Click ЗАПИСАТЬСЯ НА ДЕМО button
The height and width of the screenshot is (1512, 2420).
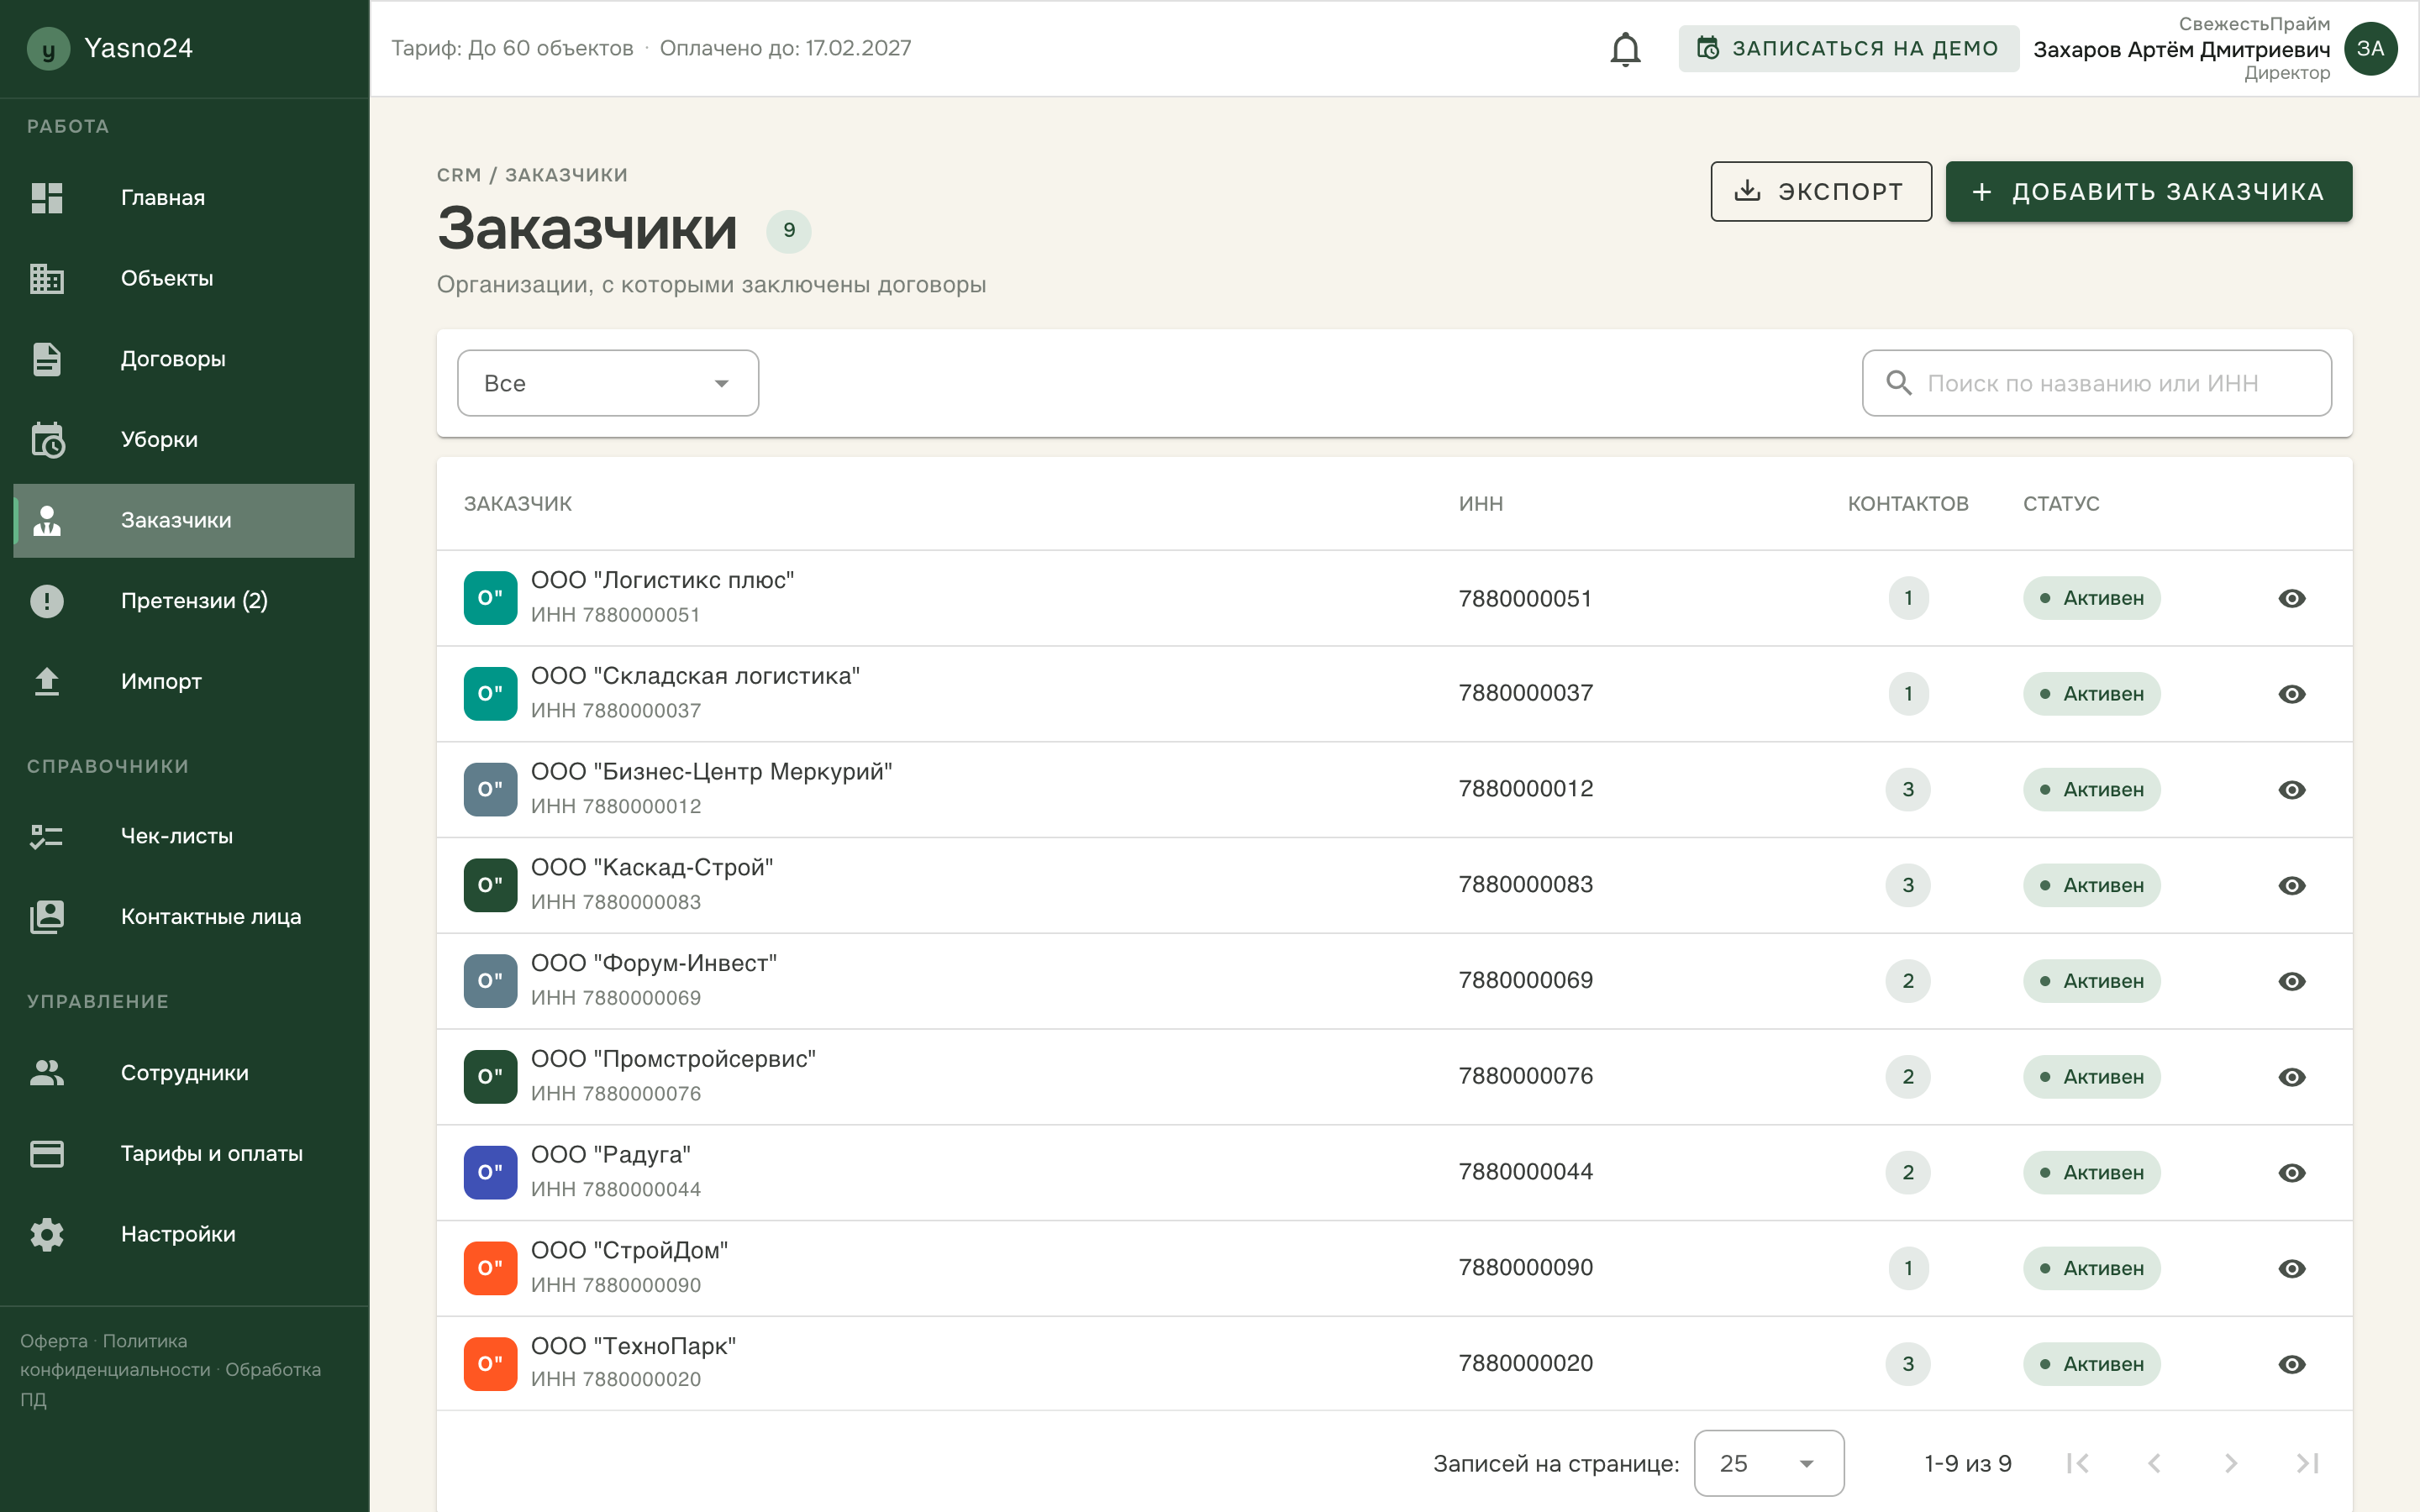(1848, 48)
